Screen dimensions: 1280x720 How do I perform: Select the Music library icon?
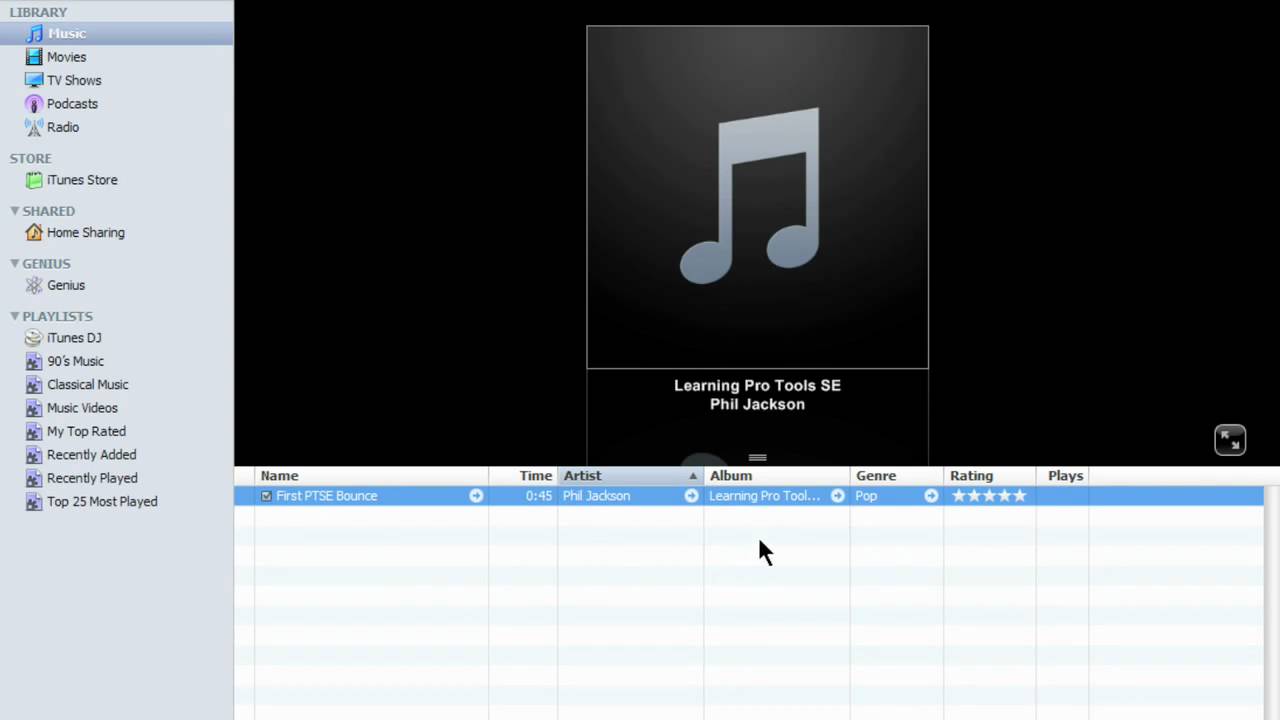tap(34, 34)
